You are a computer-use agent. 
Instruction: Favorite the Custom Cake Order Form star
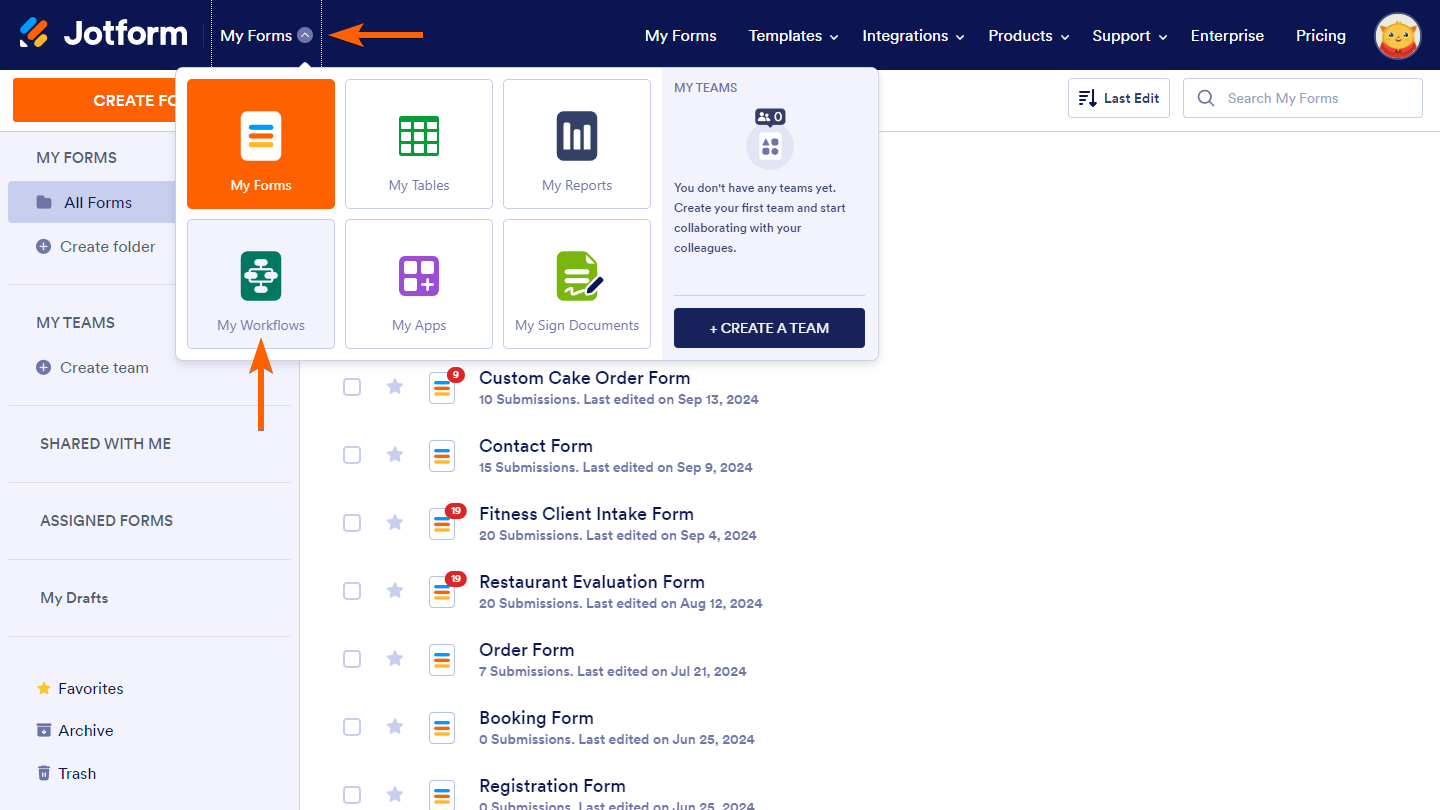click(395, 386)
